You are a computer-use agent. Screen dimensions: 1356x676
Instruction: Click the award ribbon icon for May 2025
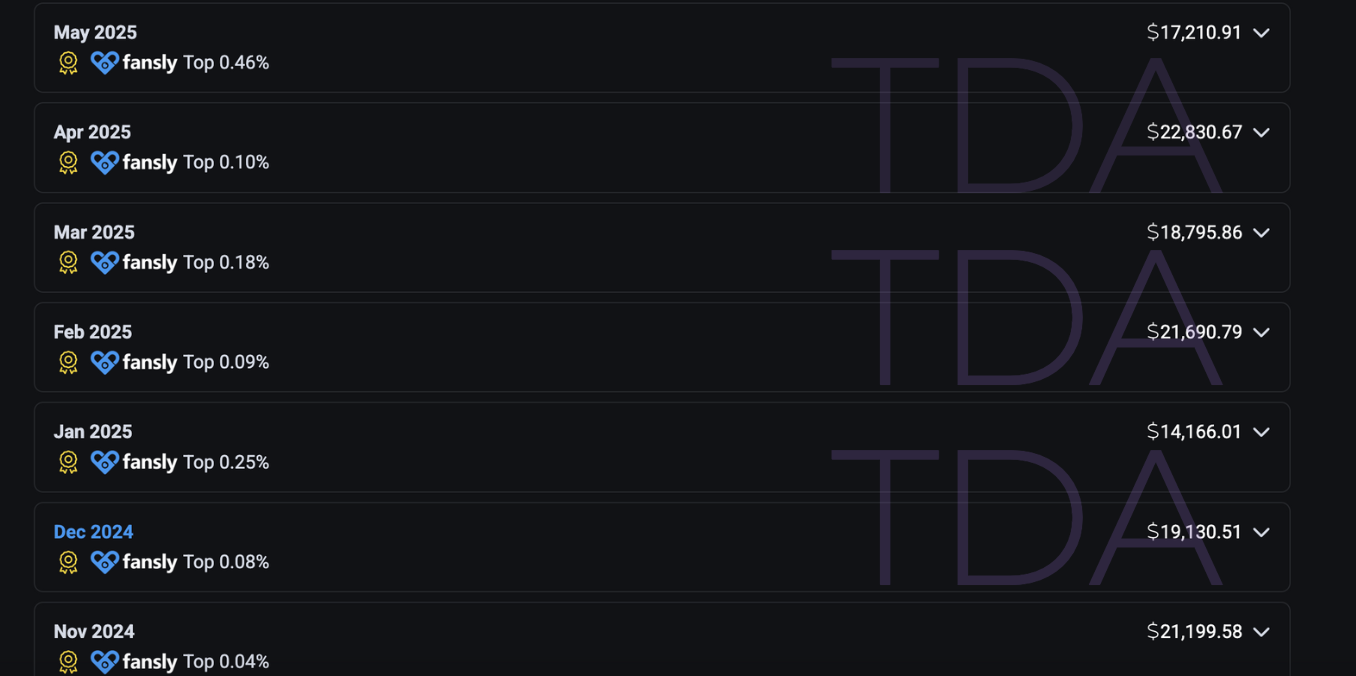(68, 63)
